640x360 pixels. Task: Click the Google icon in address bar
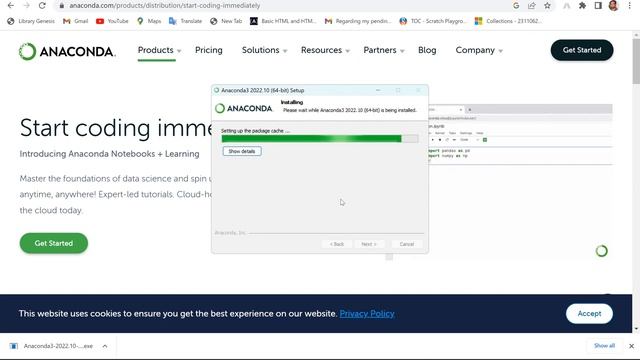pyautogui.click(x=516, y=6)
